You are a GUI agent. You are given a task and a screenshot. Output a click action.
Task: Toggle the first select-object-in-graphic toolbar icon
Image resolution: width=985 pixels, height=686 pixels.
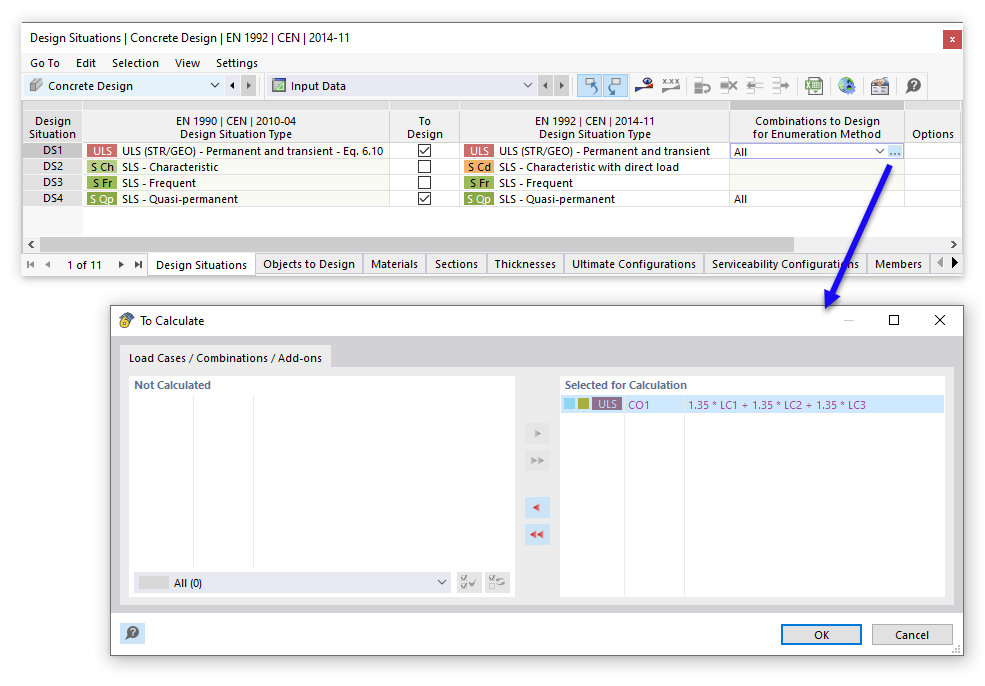(590, 85)
